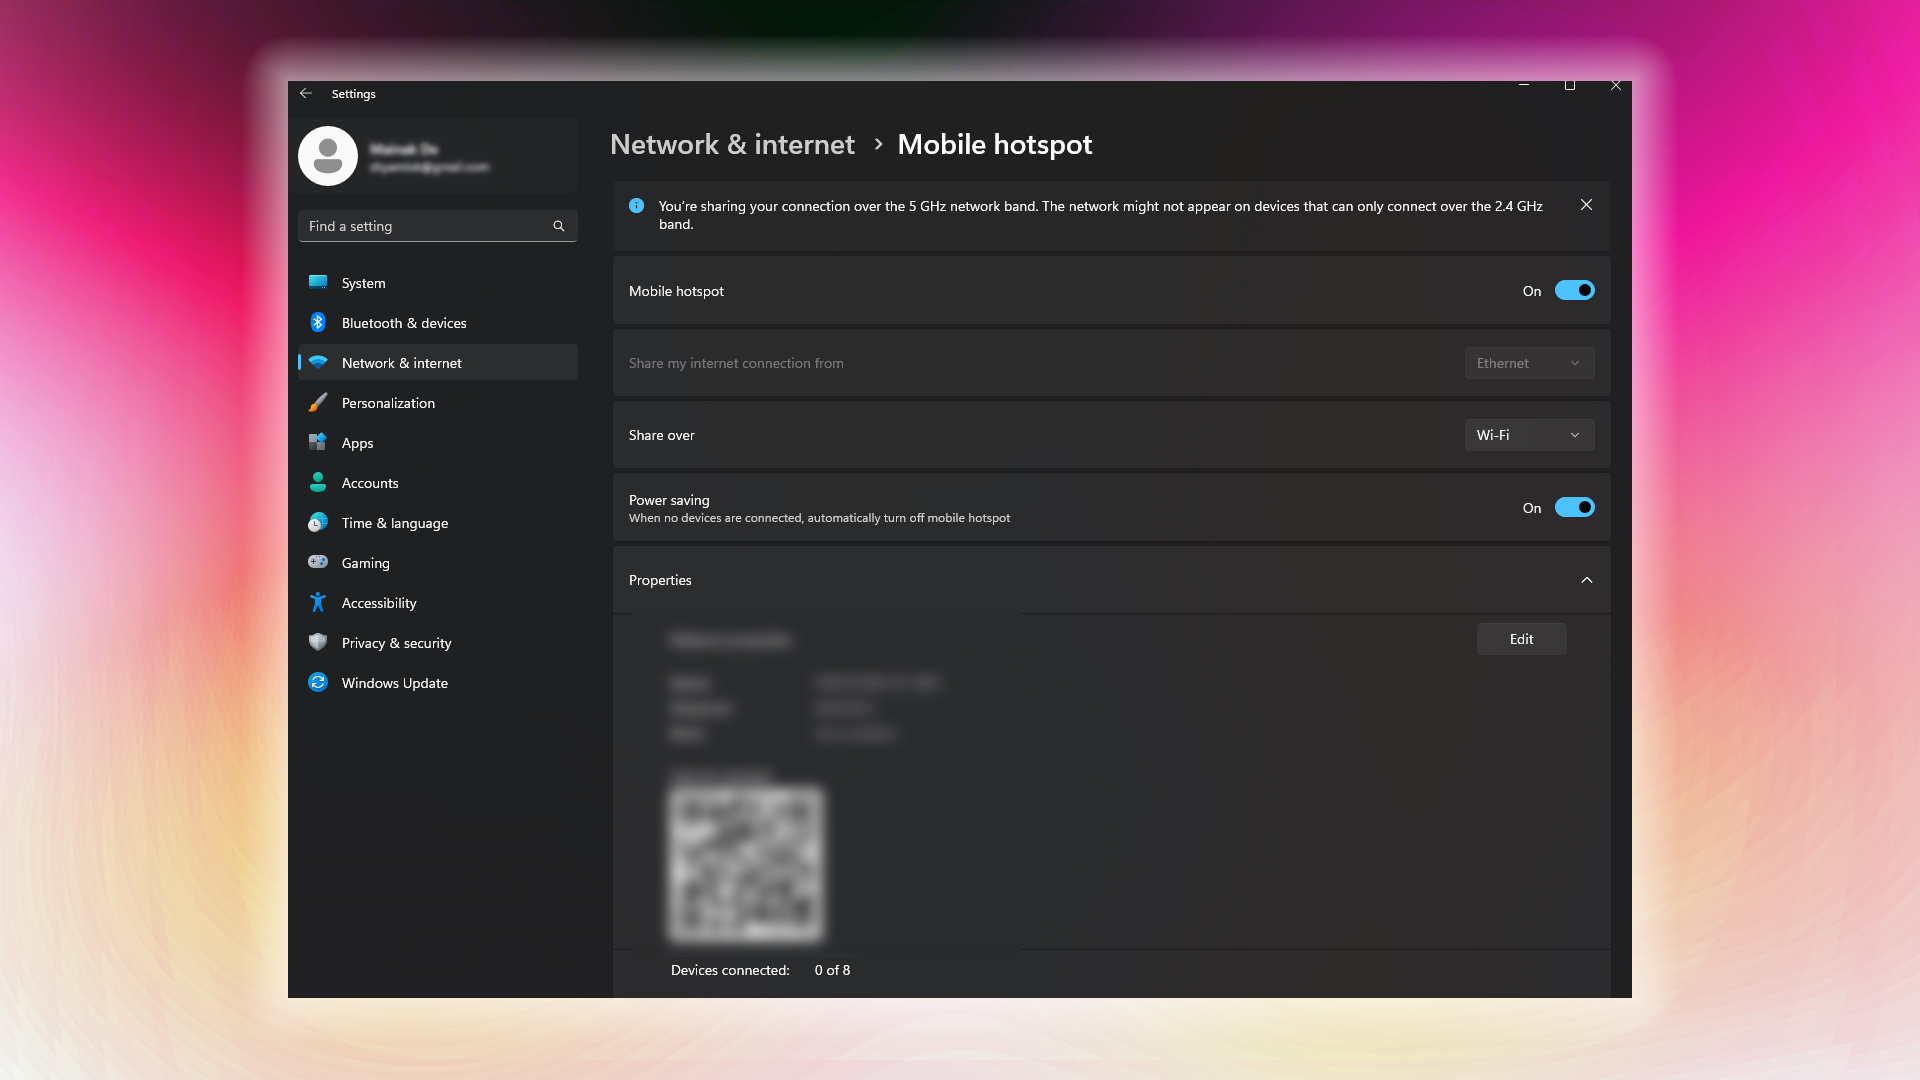This screenshot has height=1080, width=1920.
Task: Click the Windows Update refresh icon
Action: [318, 682]
